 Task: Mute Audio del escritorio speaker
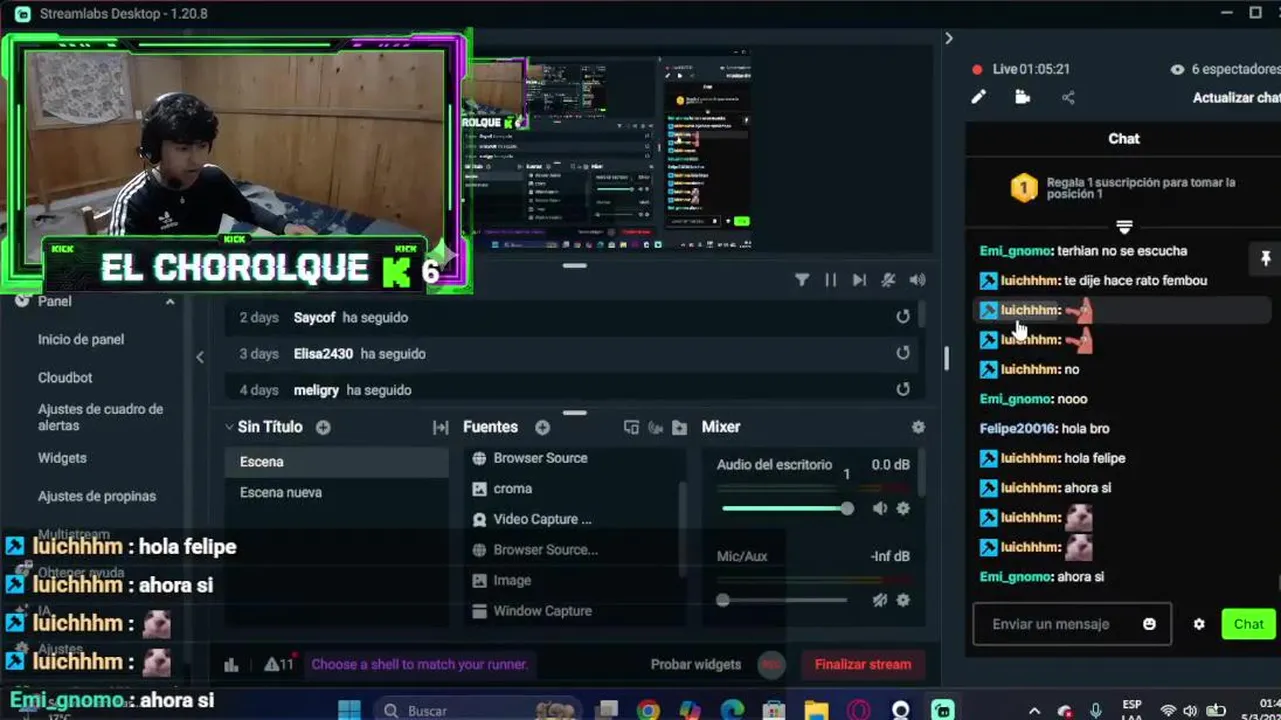click(x=879, y=508)
